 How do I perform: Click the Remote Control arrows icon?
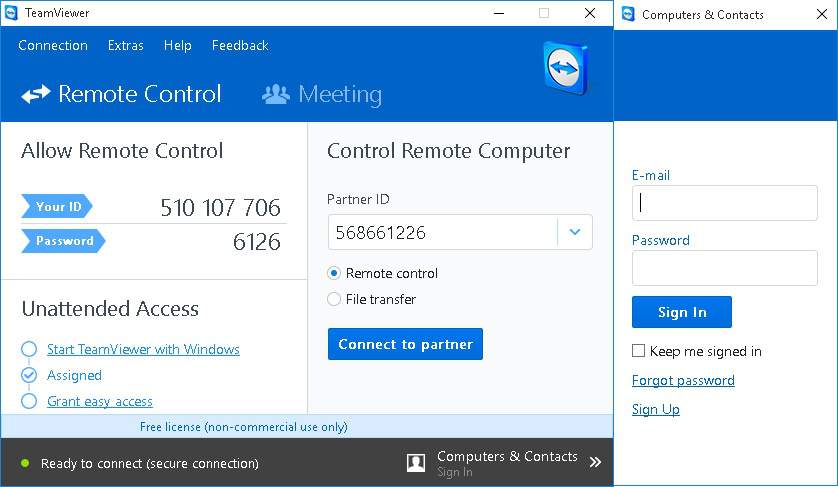tap(36, 95)
